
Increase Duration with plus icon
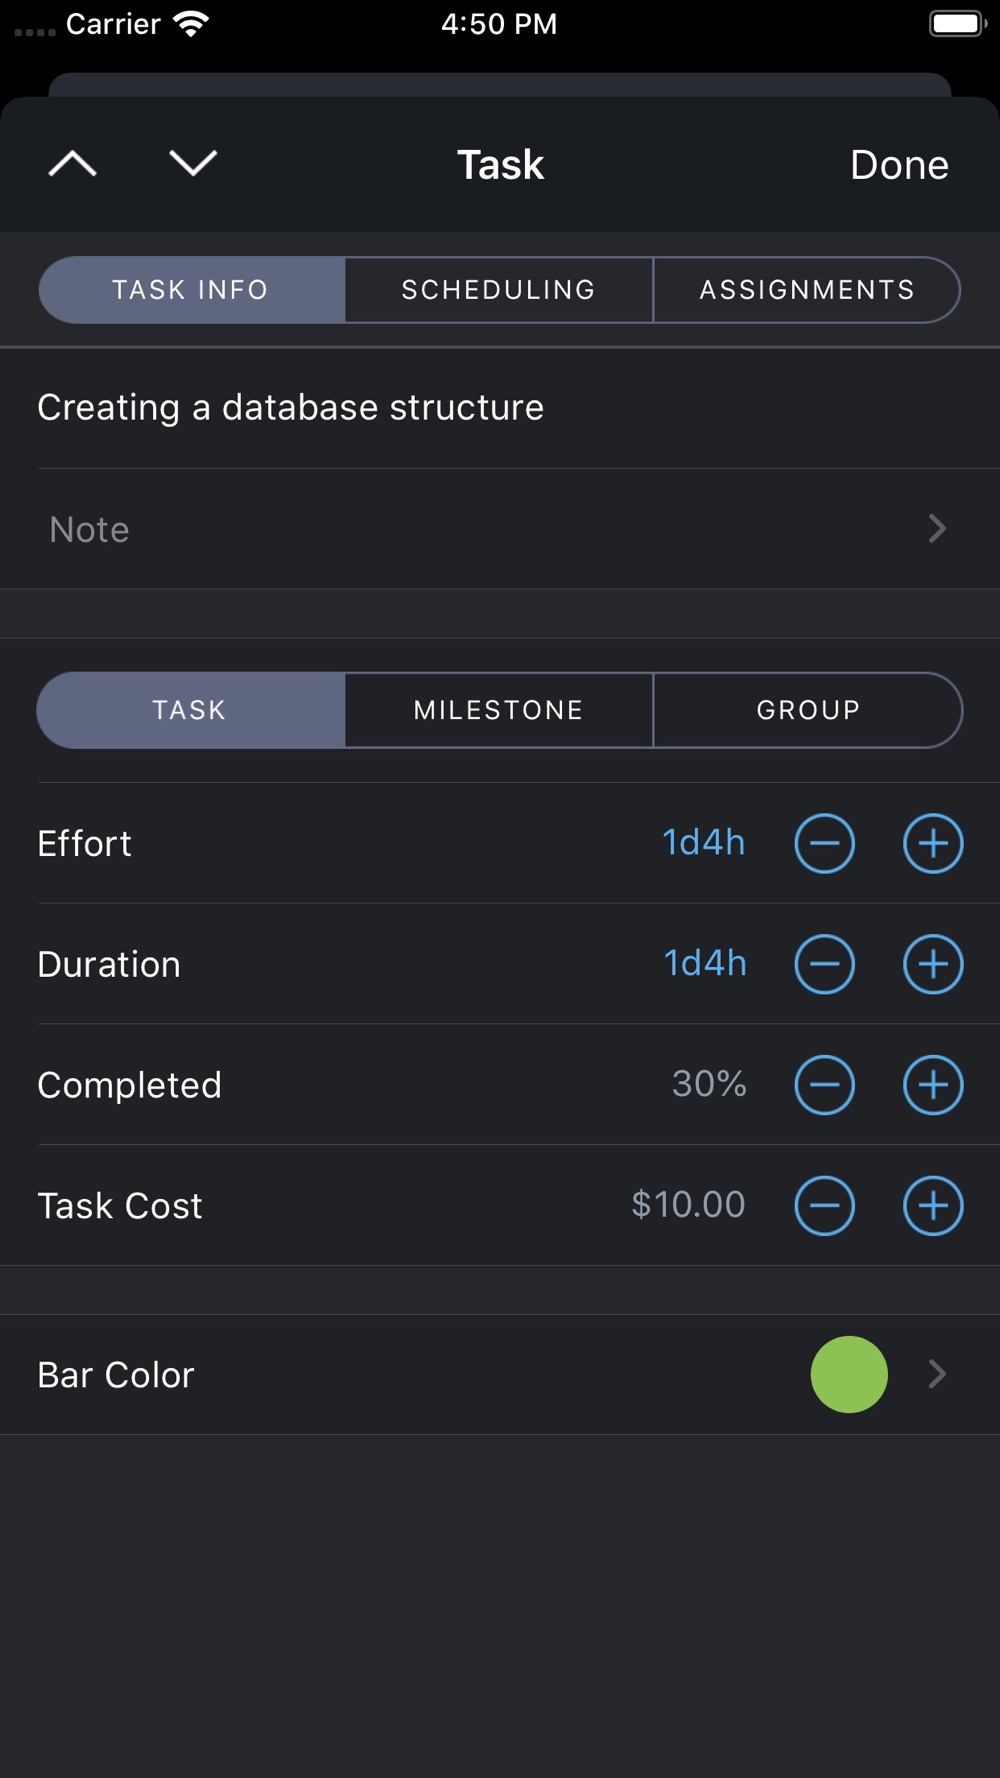[933, 964]
